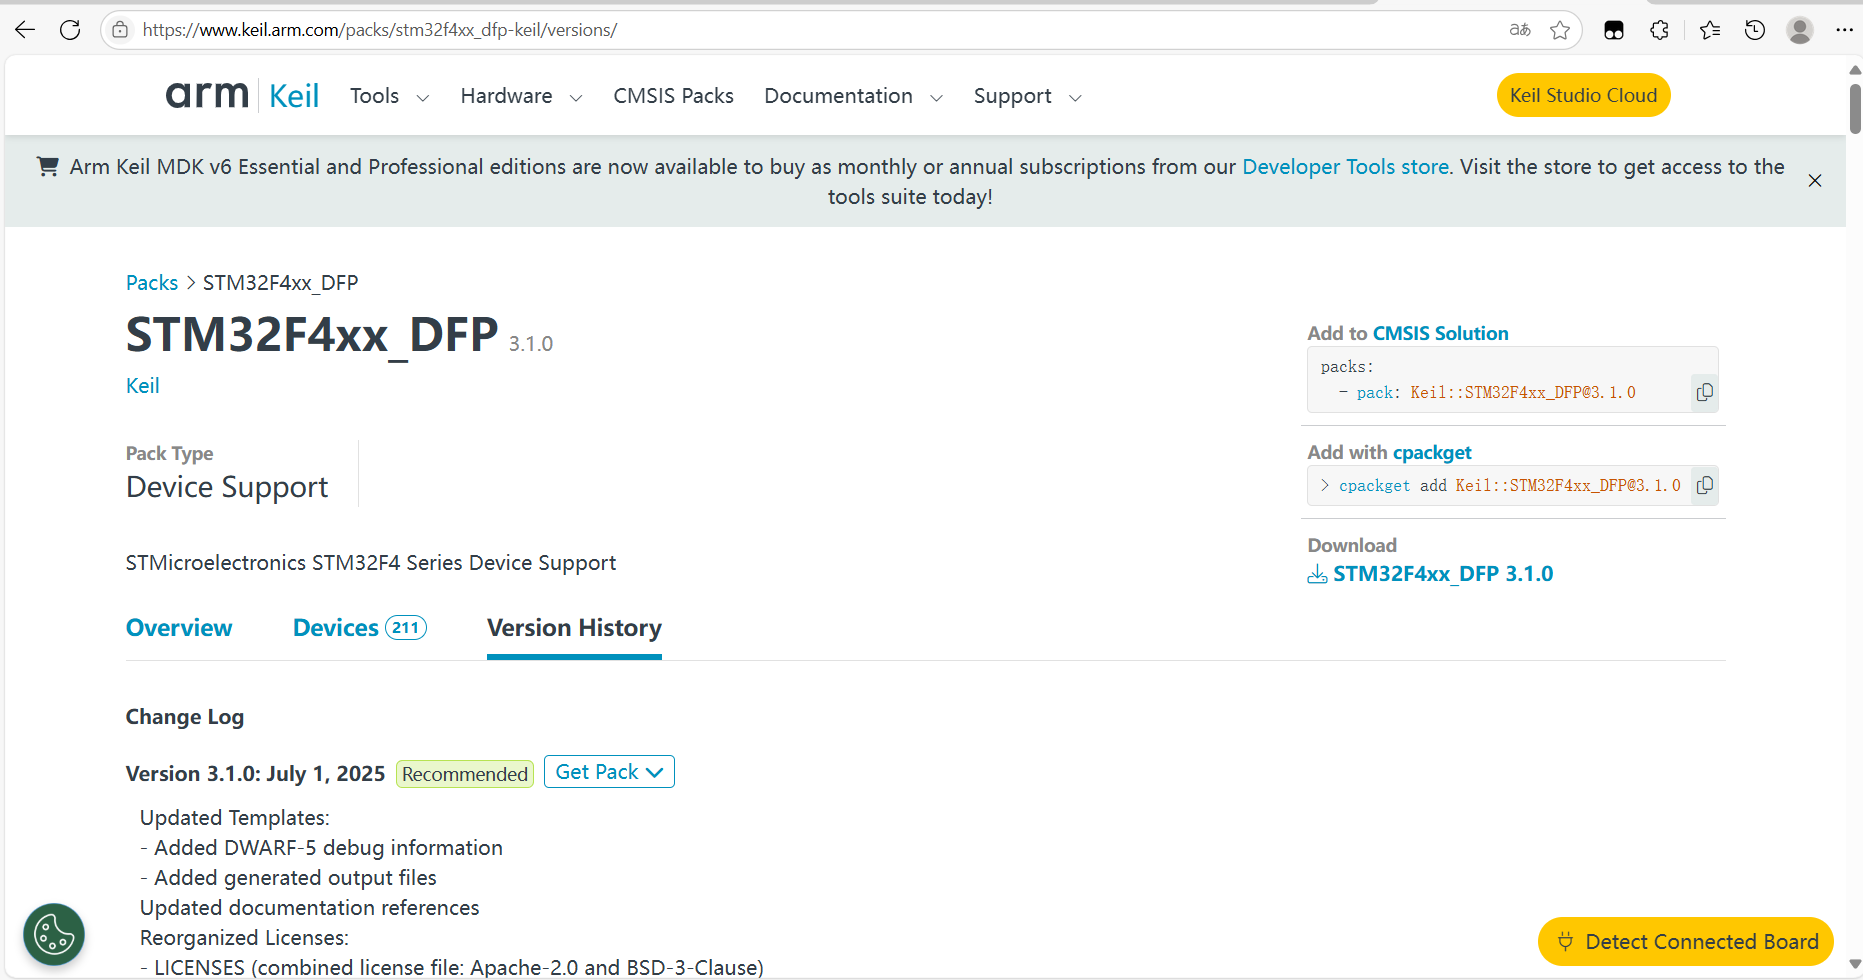This screenshot has height=980, width=1863.
Task: Open the CMSIS Packs menu item
Action: (x=673, y=96)
